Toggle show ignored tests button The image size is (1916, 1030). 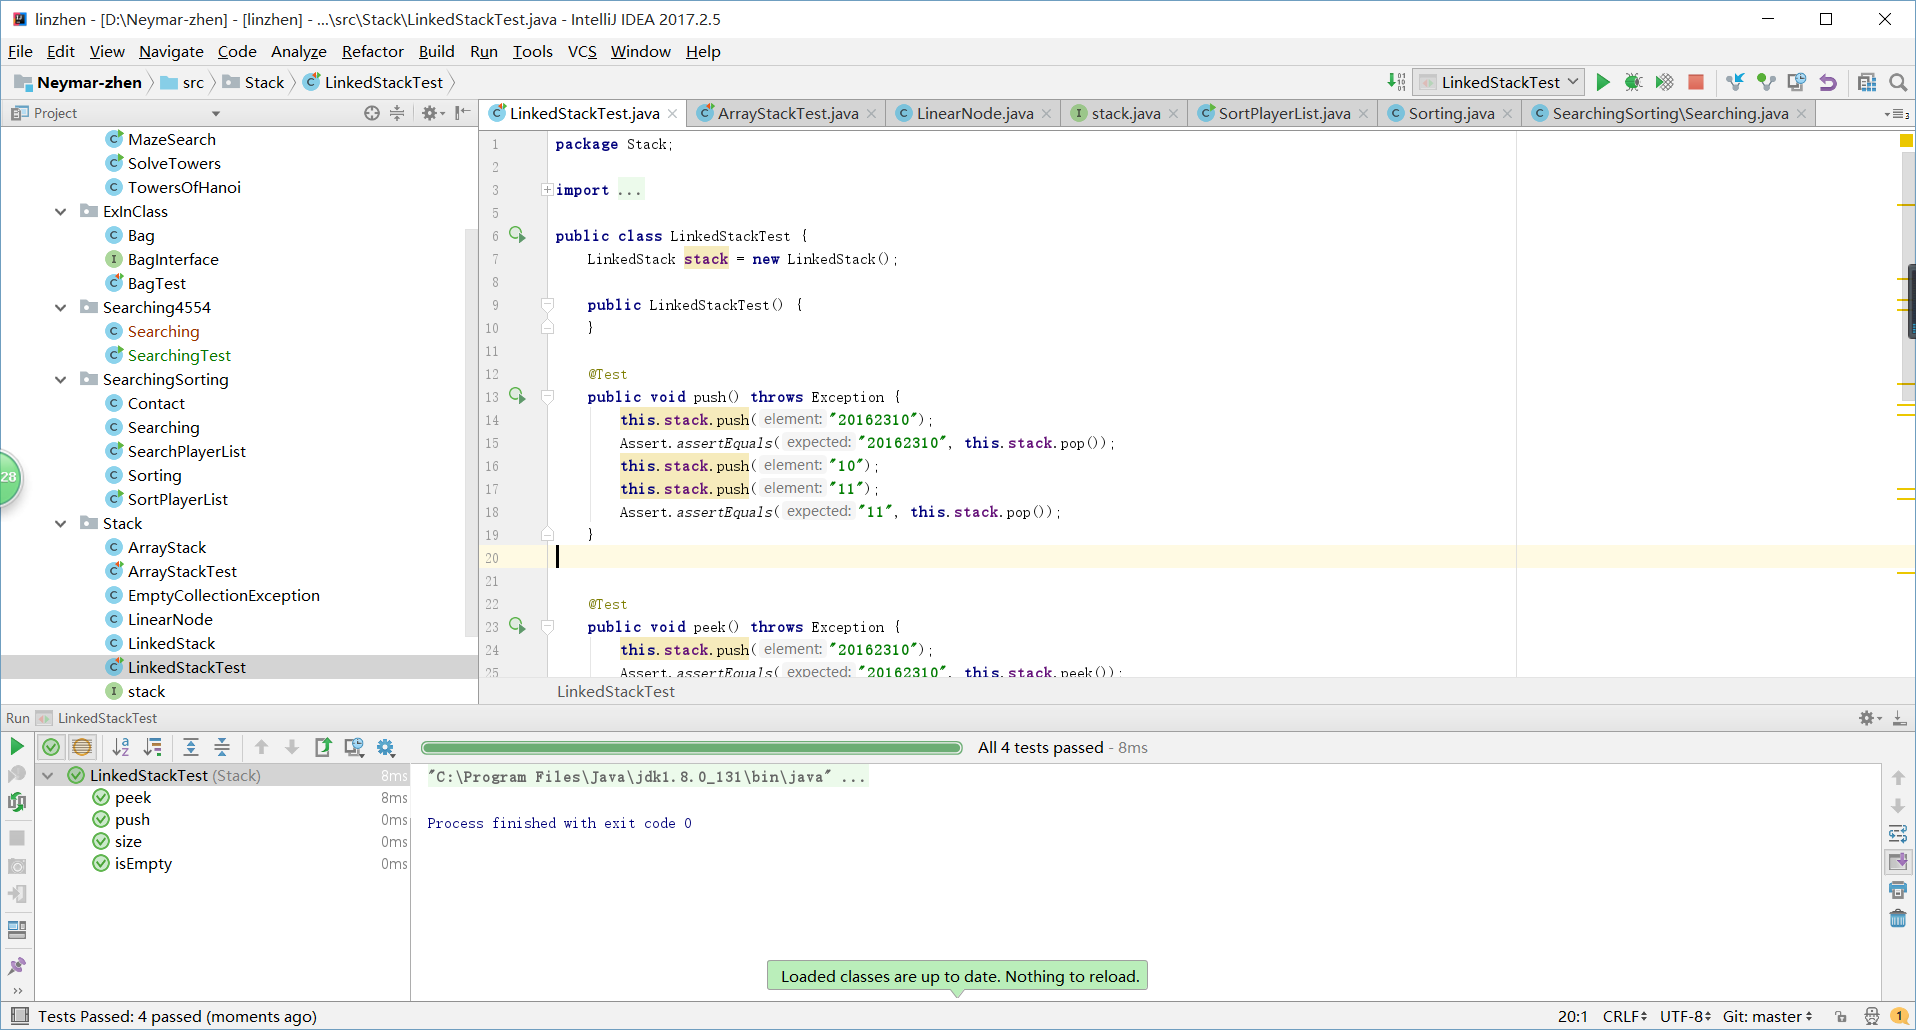pos(82,747)
